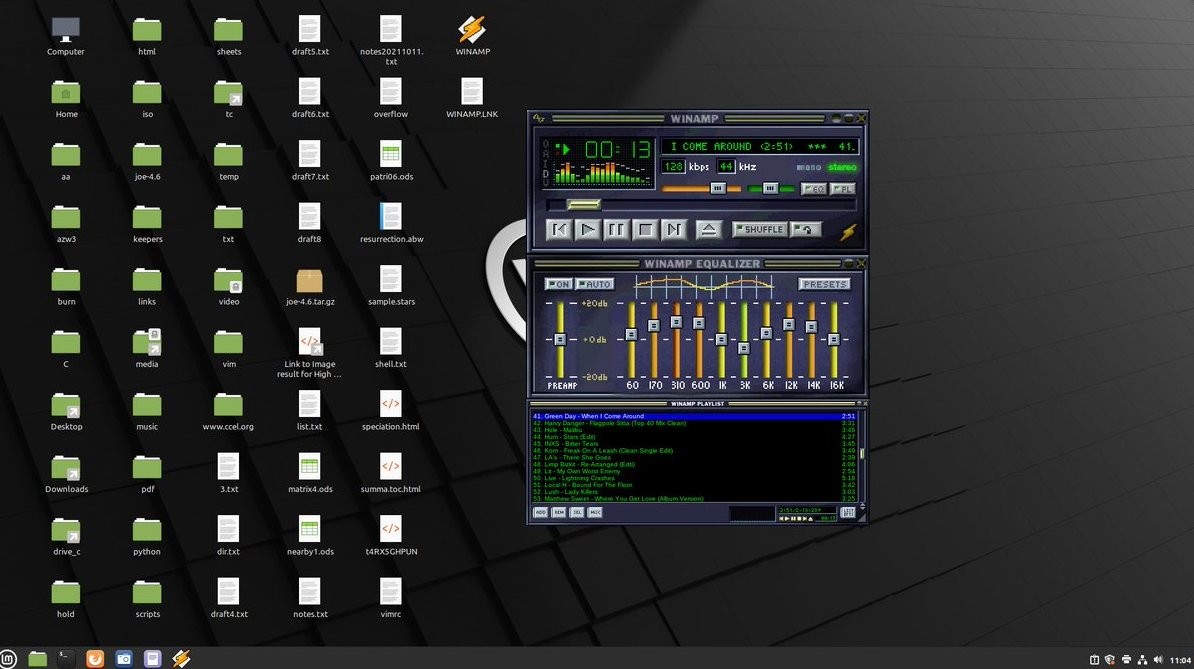Viewport: 1194px width, 669px height.
Task: Click the lightning bolt icon in Winamp
Action: pos(848,232)
